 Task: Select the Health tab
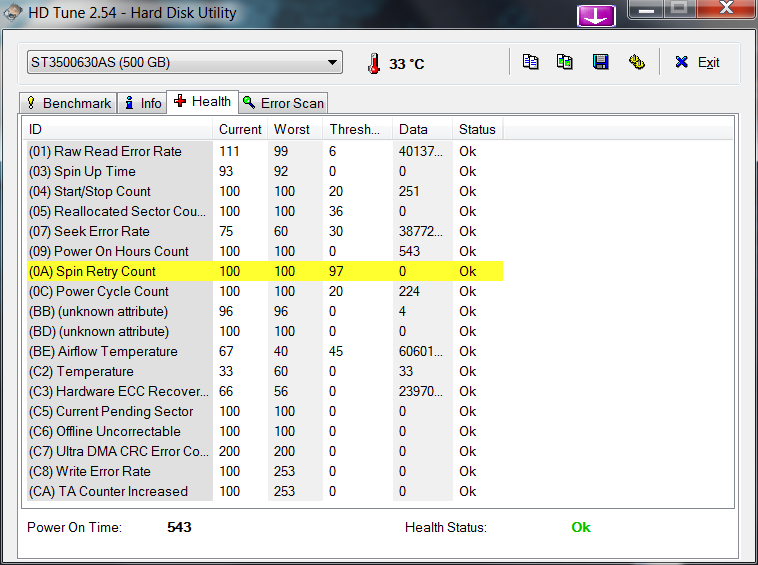(x=203, y=101)
